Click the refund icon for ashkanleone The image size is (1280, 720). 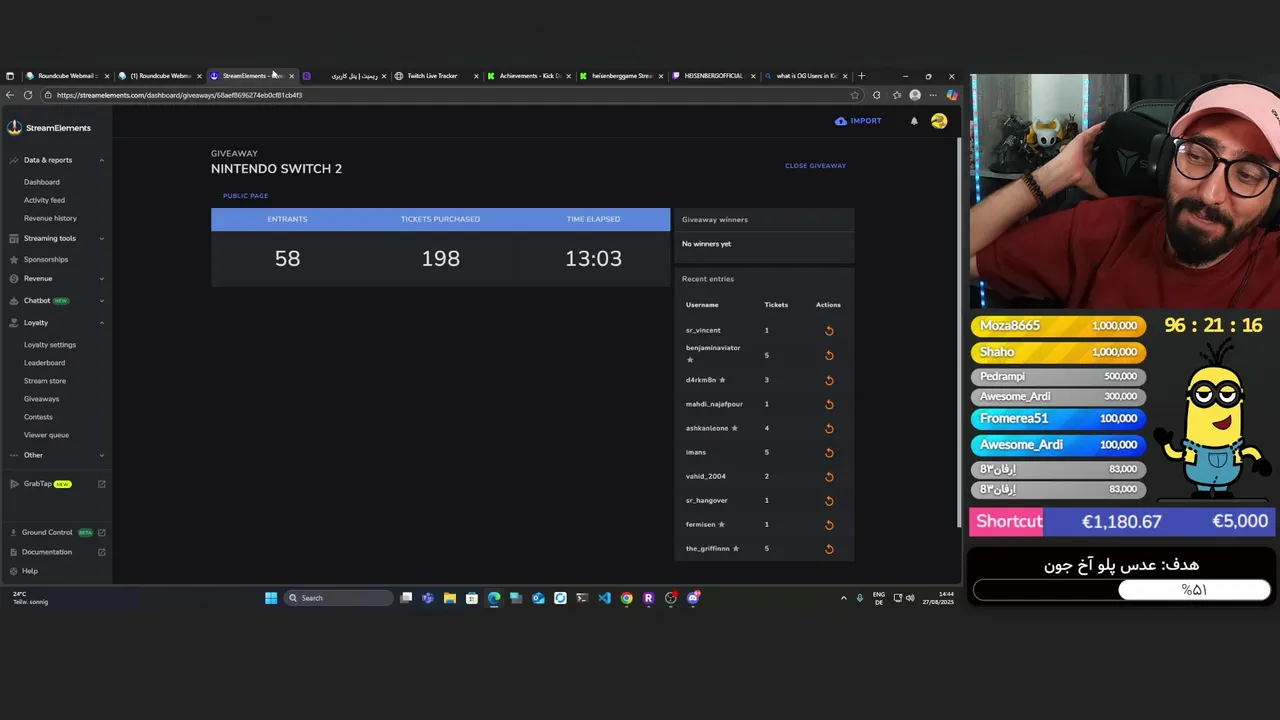pyautogui.click(x=829, y=428)
